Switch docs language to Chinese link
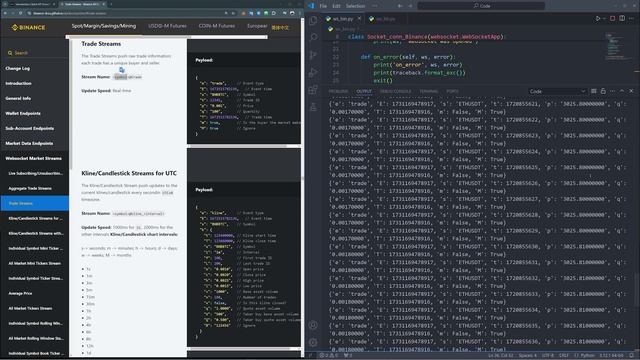The image size is (640, 360). coord(280,27)
